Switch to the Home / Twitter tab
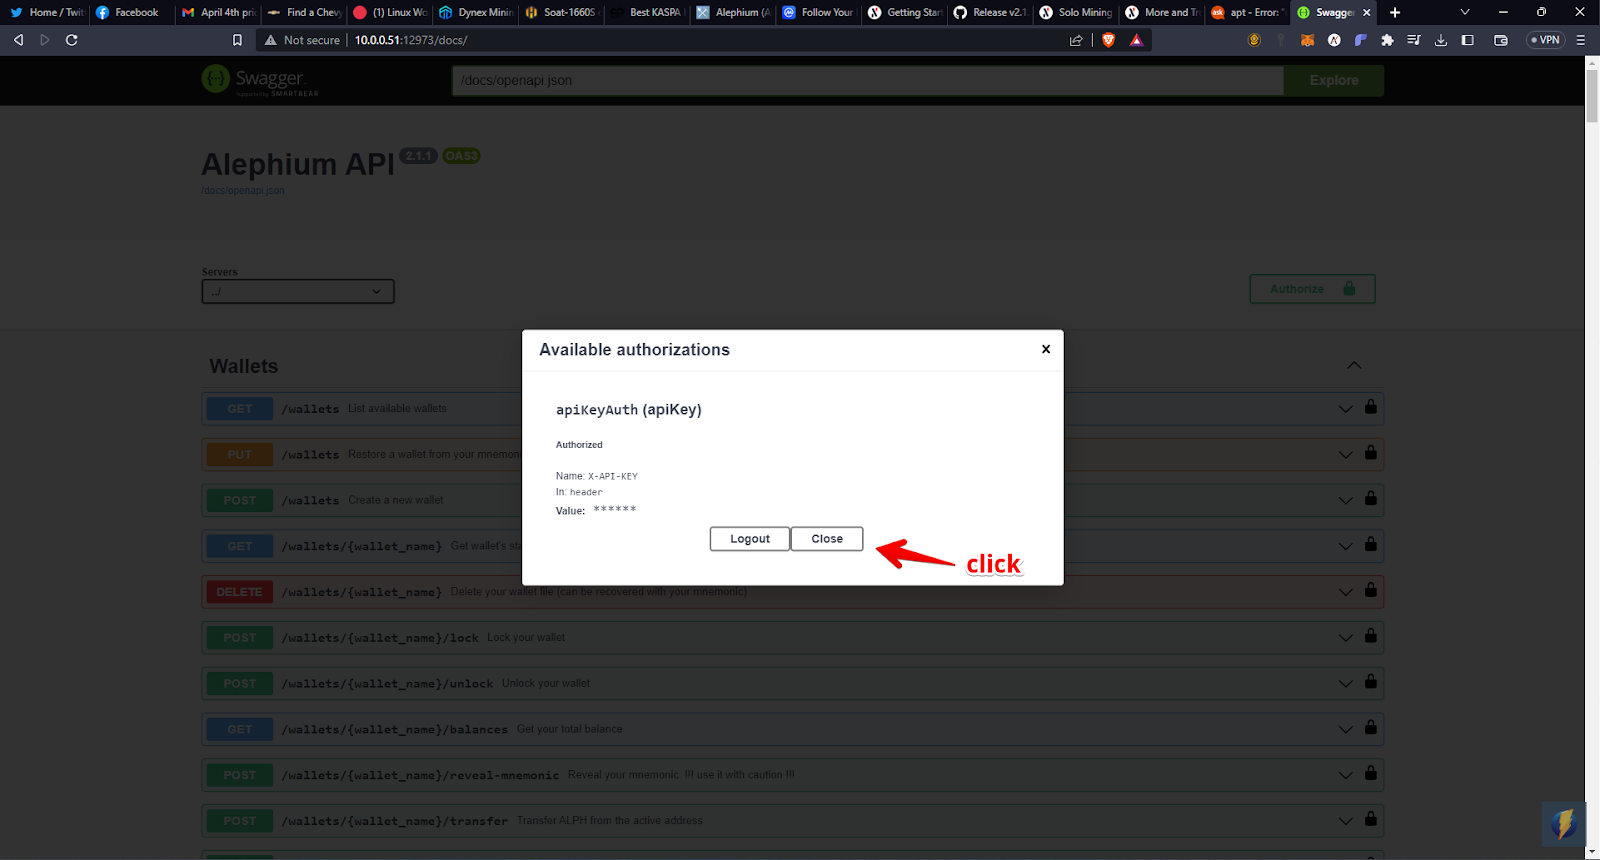Viewport: 1600px width, 860px height. coord(45,12)
